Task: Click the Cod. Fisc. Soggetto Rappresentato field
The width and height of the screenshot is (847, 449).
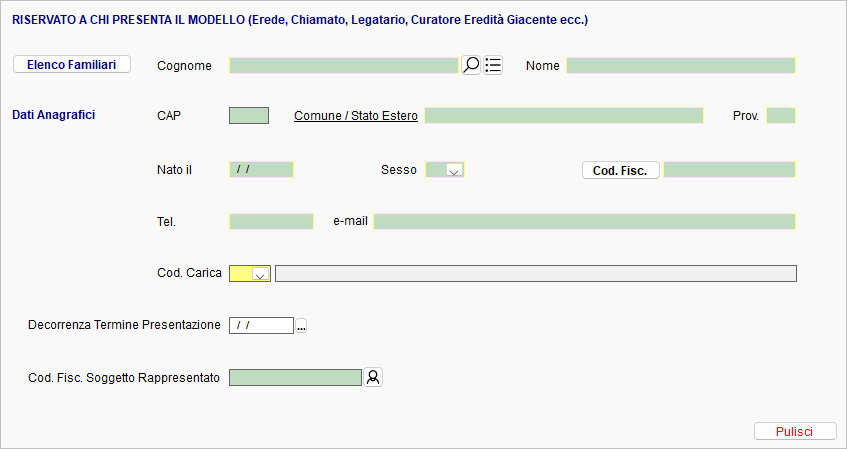Action: pos(295,378)
